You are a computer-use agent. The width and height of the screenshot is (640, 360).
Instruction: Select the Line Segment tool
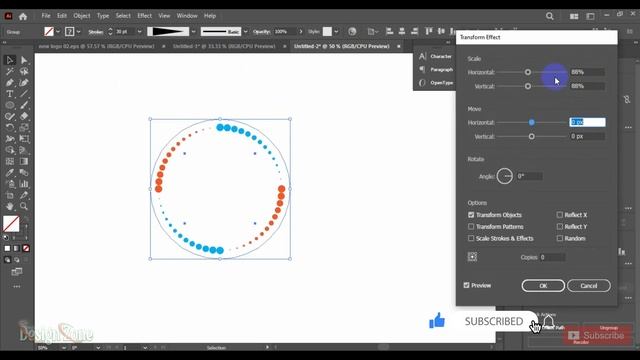point(24,94)
